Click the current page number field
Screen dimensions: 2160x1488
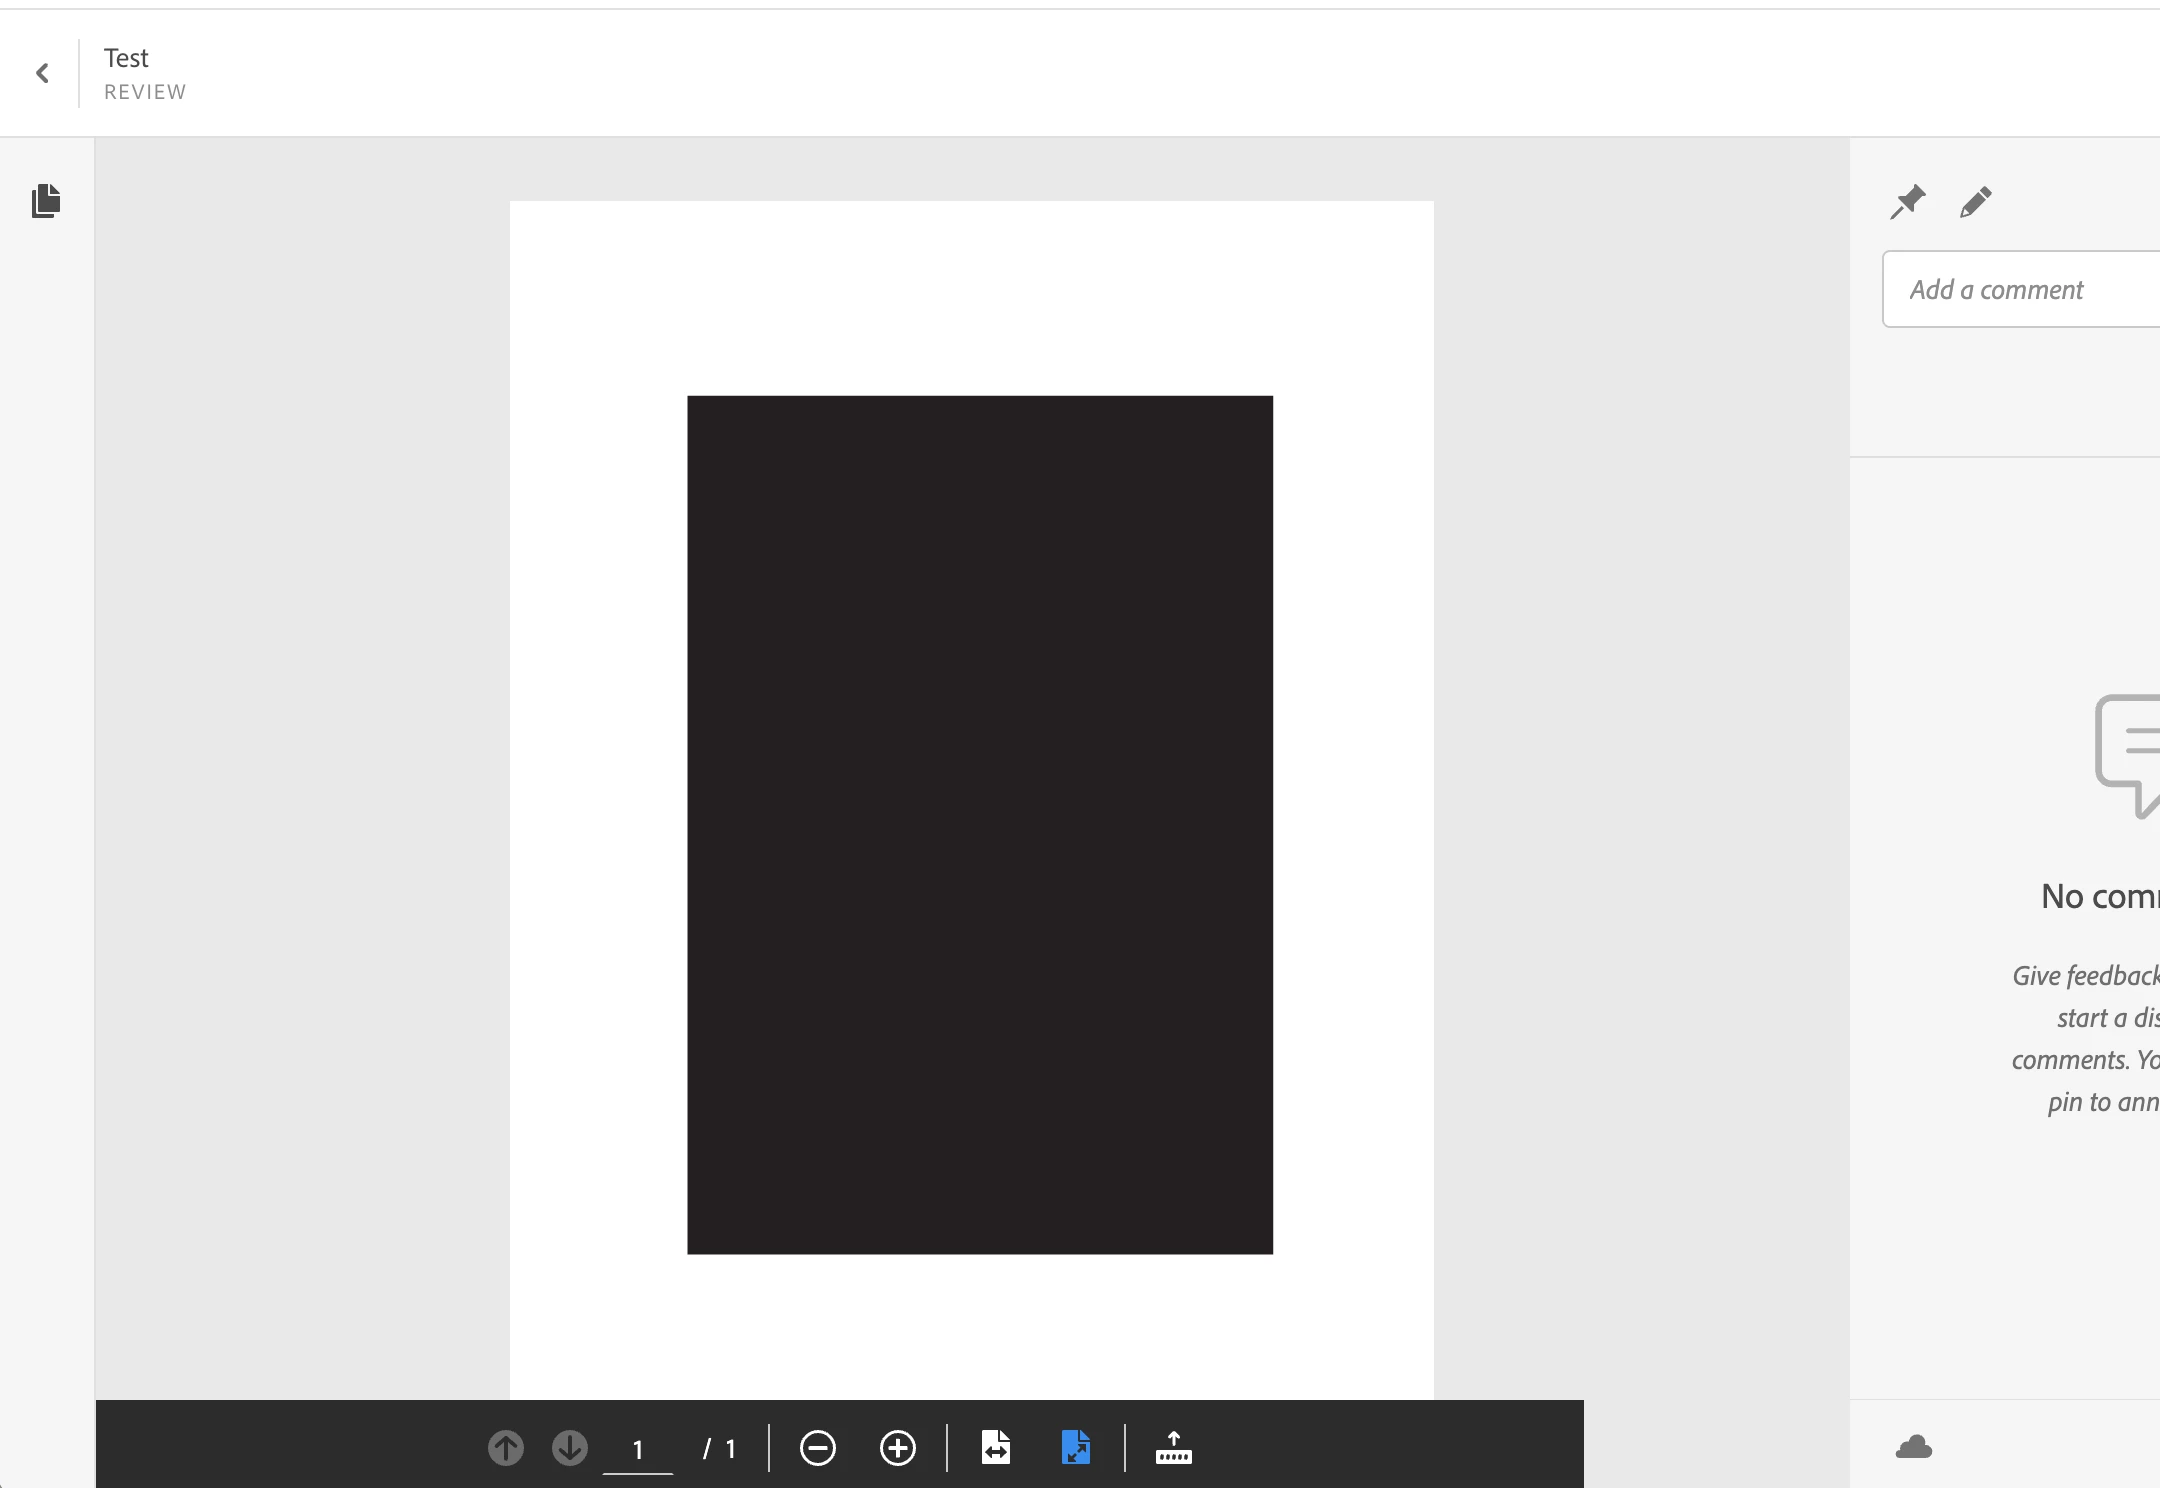[x=638, y=1450]
